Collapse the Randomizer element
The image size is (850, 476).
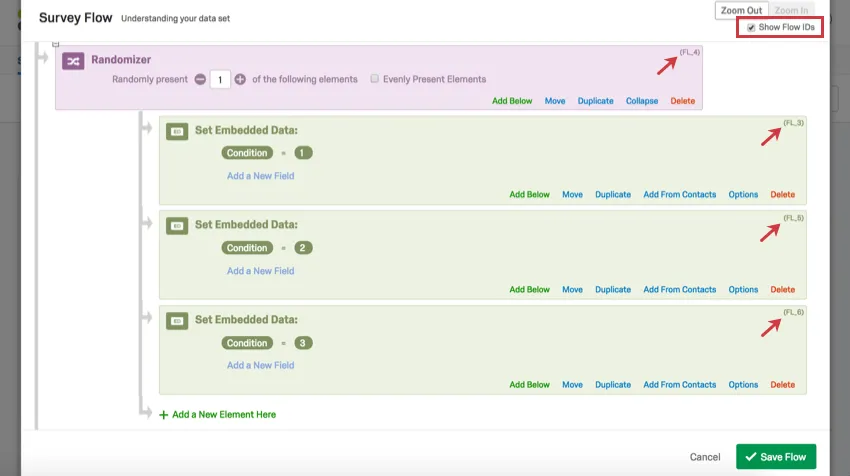click(x=642, y=101)
